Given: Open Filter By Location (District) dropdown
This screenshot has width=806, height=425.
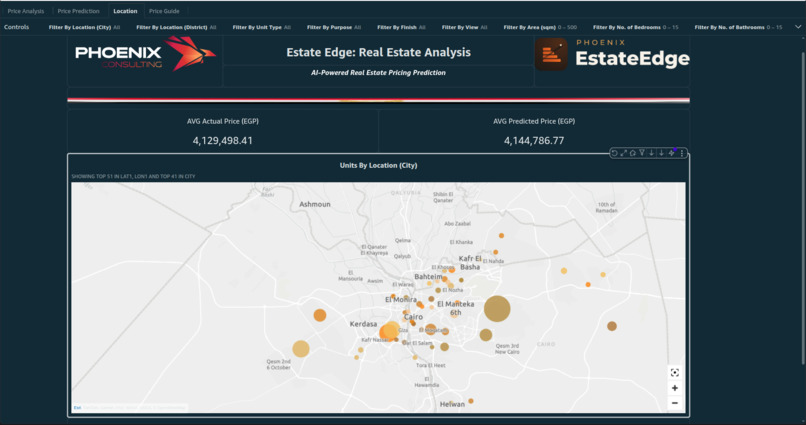Looking at the screenshot, I should coord(176,27).
